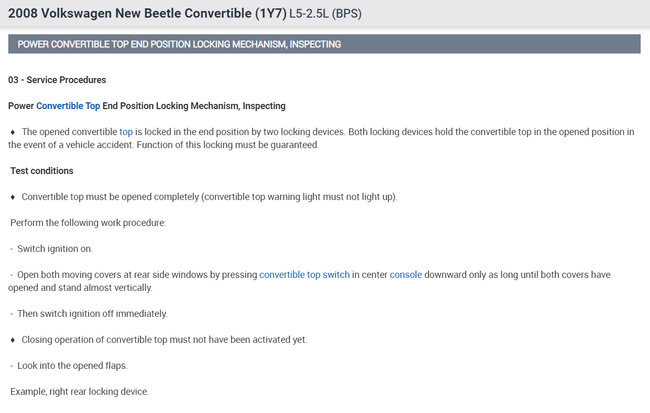This screenshot has height=413, width=650.
Task: Follow the "convertible top switch" link
Action: click(x=304, y=275)
